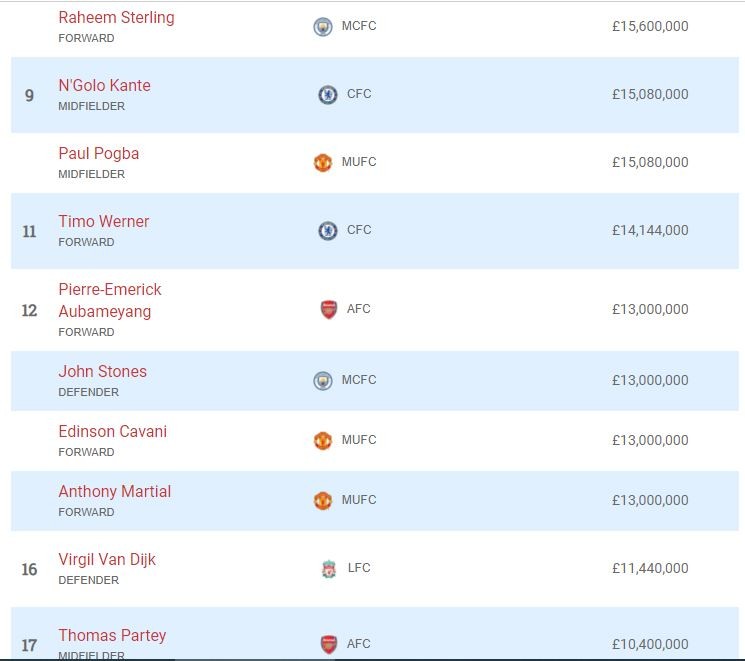Click the Arsenal crest in Thomas Partey row
The height and width of the screenshot is (661, 745).
[x=328, y=644]
